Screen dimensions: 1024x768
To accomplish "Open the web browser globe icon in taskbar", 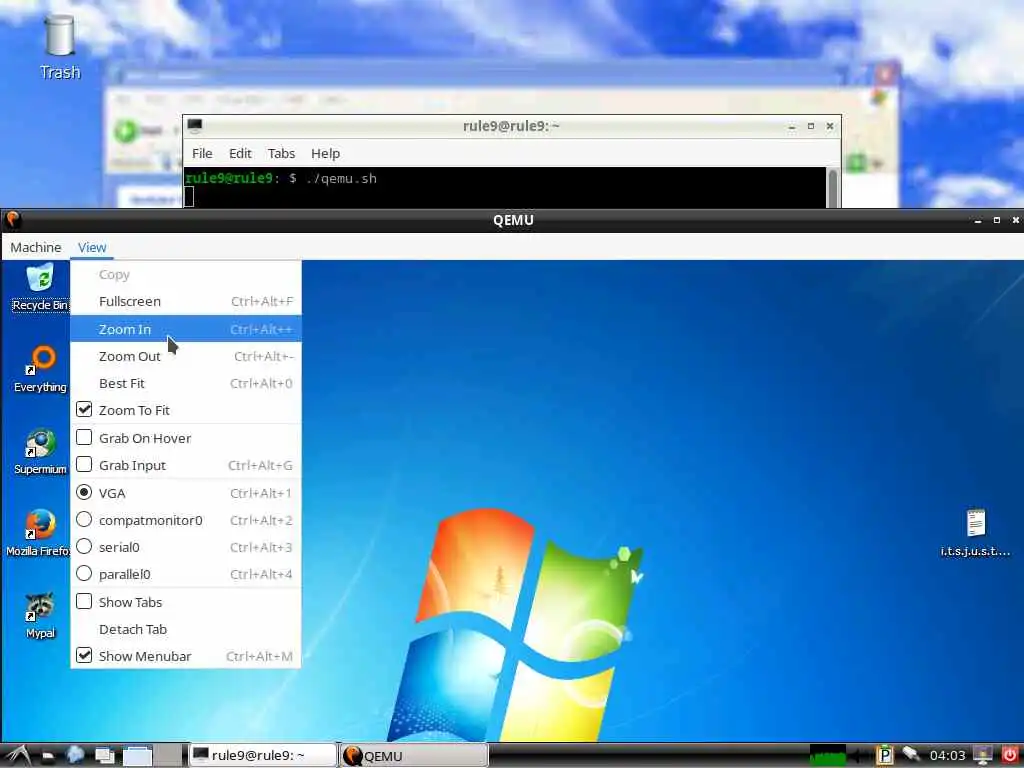I will 75,755.
